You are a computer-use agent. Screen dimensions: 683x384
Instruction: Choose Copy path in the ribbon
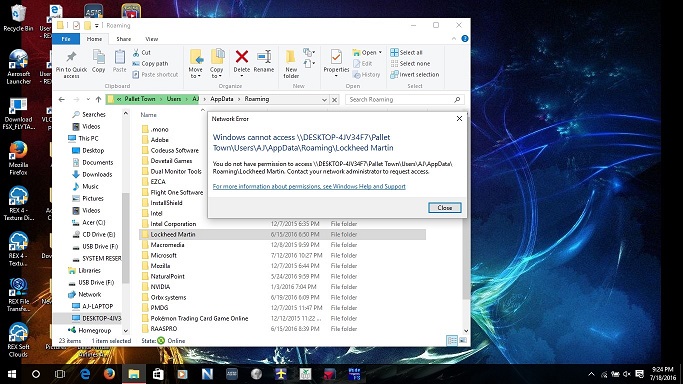click(150, 64)
